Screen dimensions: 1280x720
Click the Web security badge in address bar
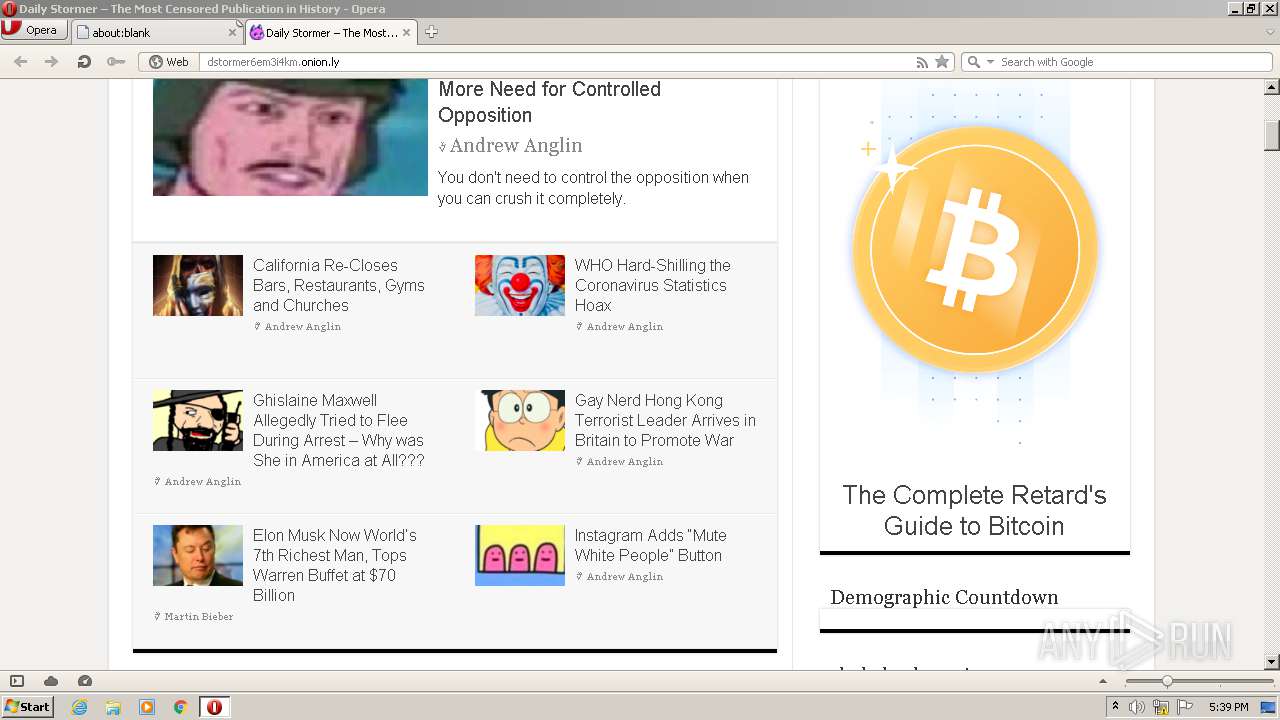(x=169, y=62)
